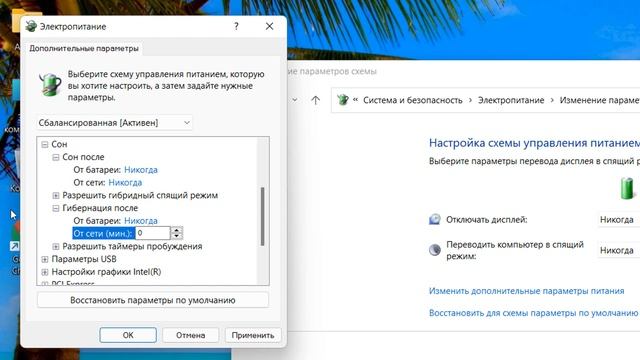
Task: Click the sleep moon icon beside Переводить компьютер
Action: [x=435, y=250]
